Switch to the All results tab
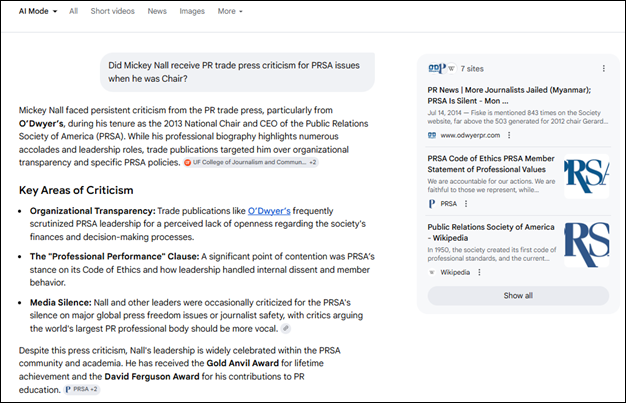This screenshot has width=626, height=403. pyautogui.click(x=73, y=11)
